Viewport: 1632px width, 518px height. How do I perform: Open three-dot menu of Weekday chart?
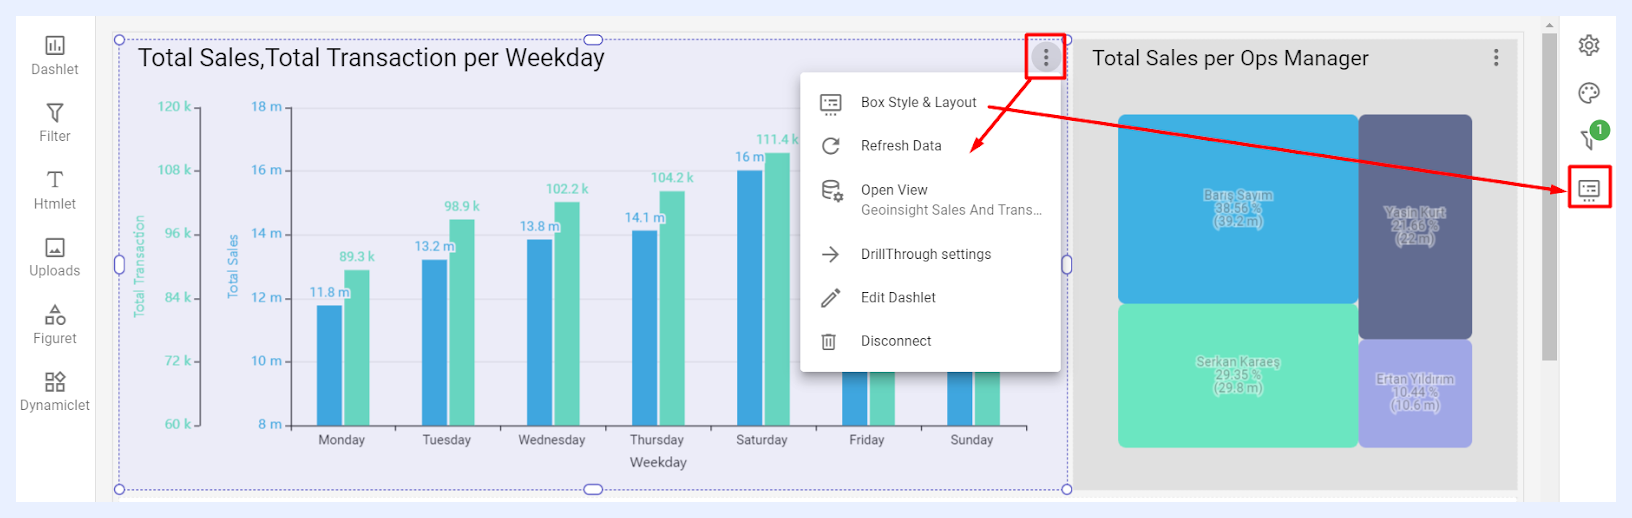click(1046, 57)
